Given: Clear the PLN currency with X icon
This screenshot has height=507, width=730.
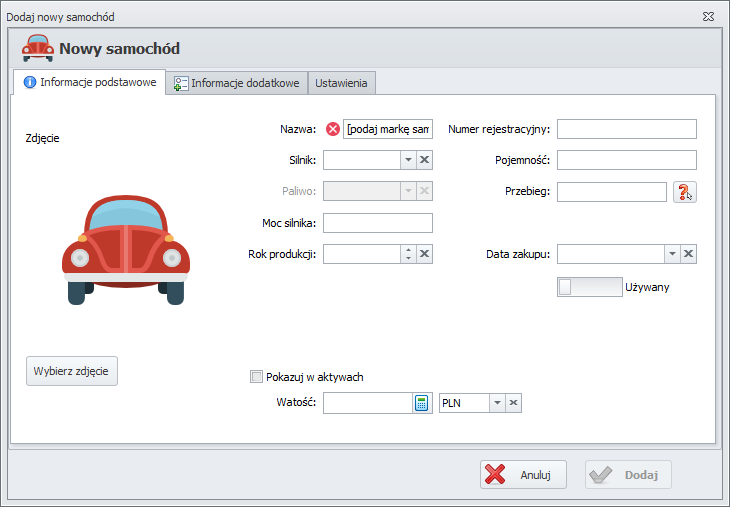Looking at the screenshot, I should 513,402.
